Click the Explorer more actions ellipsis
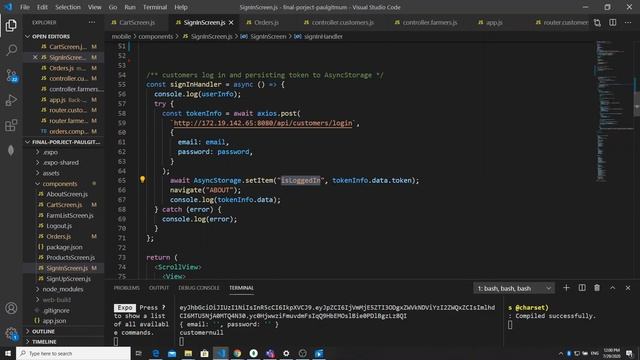Screen dimensions: 640x360 92,22
